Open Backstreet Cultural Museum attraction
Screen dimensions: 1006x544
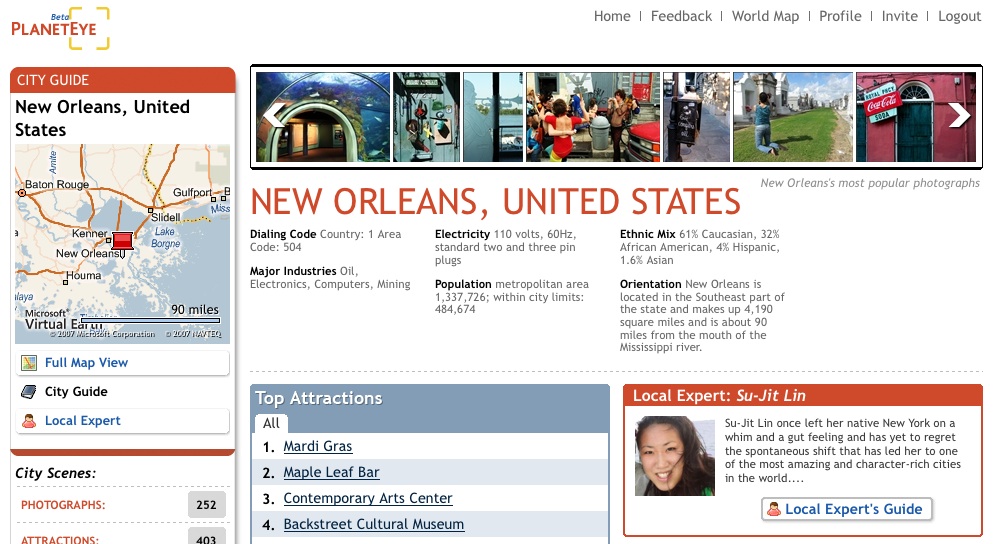[373, 524]
